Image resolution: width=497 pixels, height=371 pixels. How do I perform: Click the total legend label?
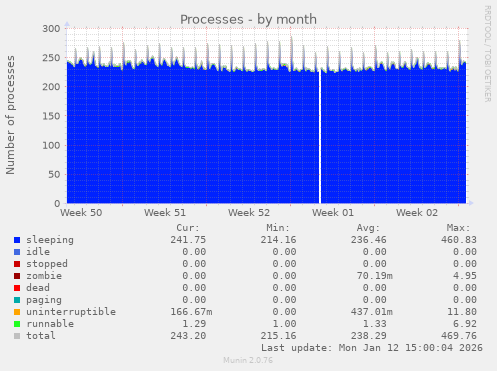[x=41, y=336]
